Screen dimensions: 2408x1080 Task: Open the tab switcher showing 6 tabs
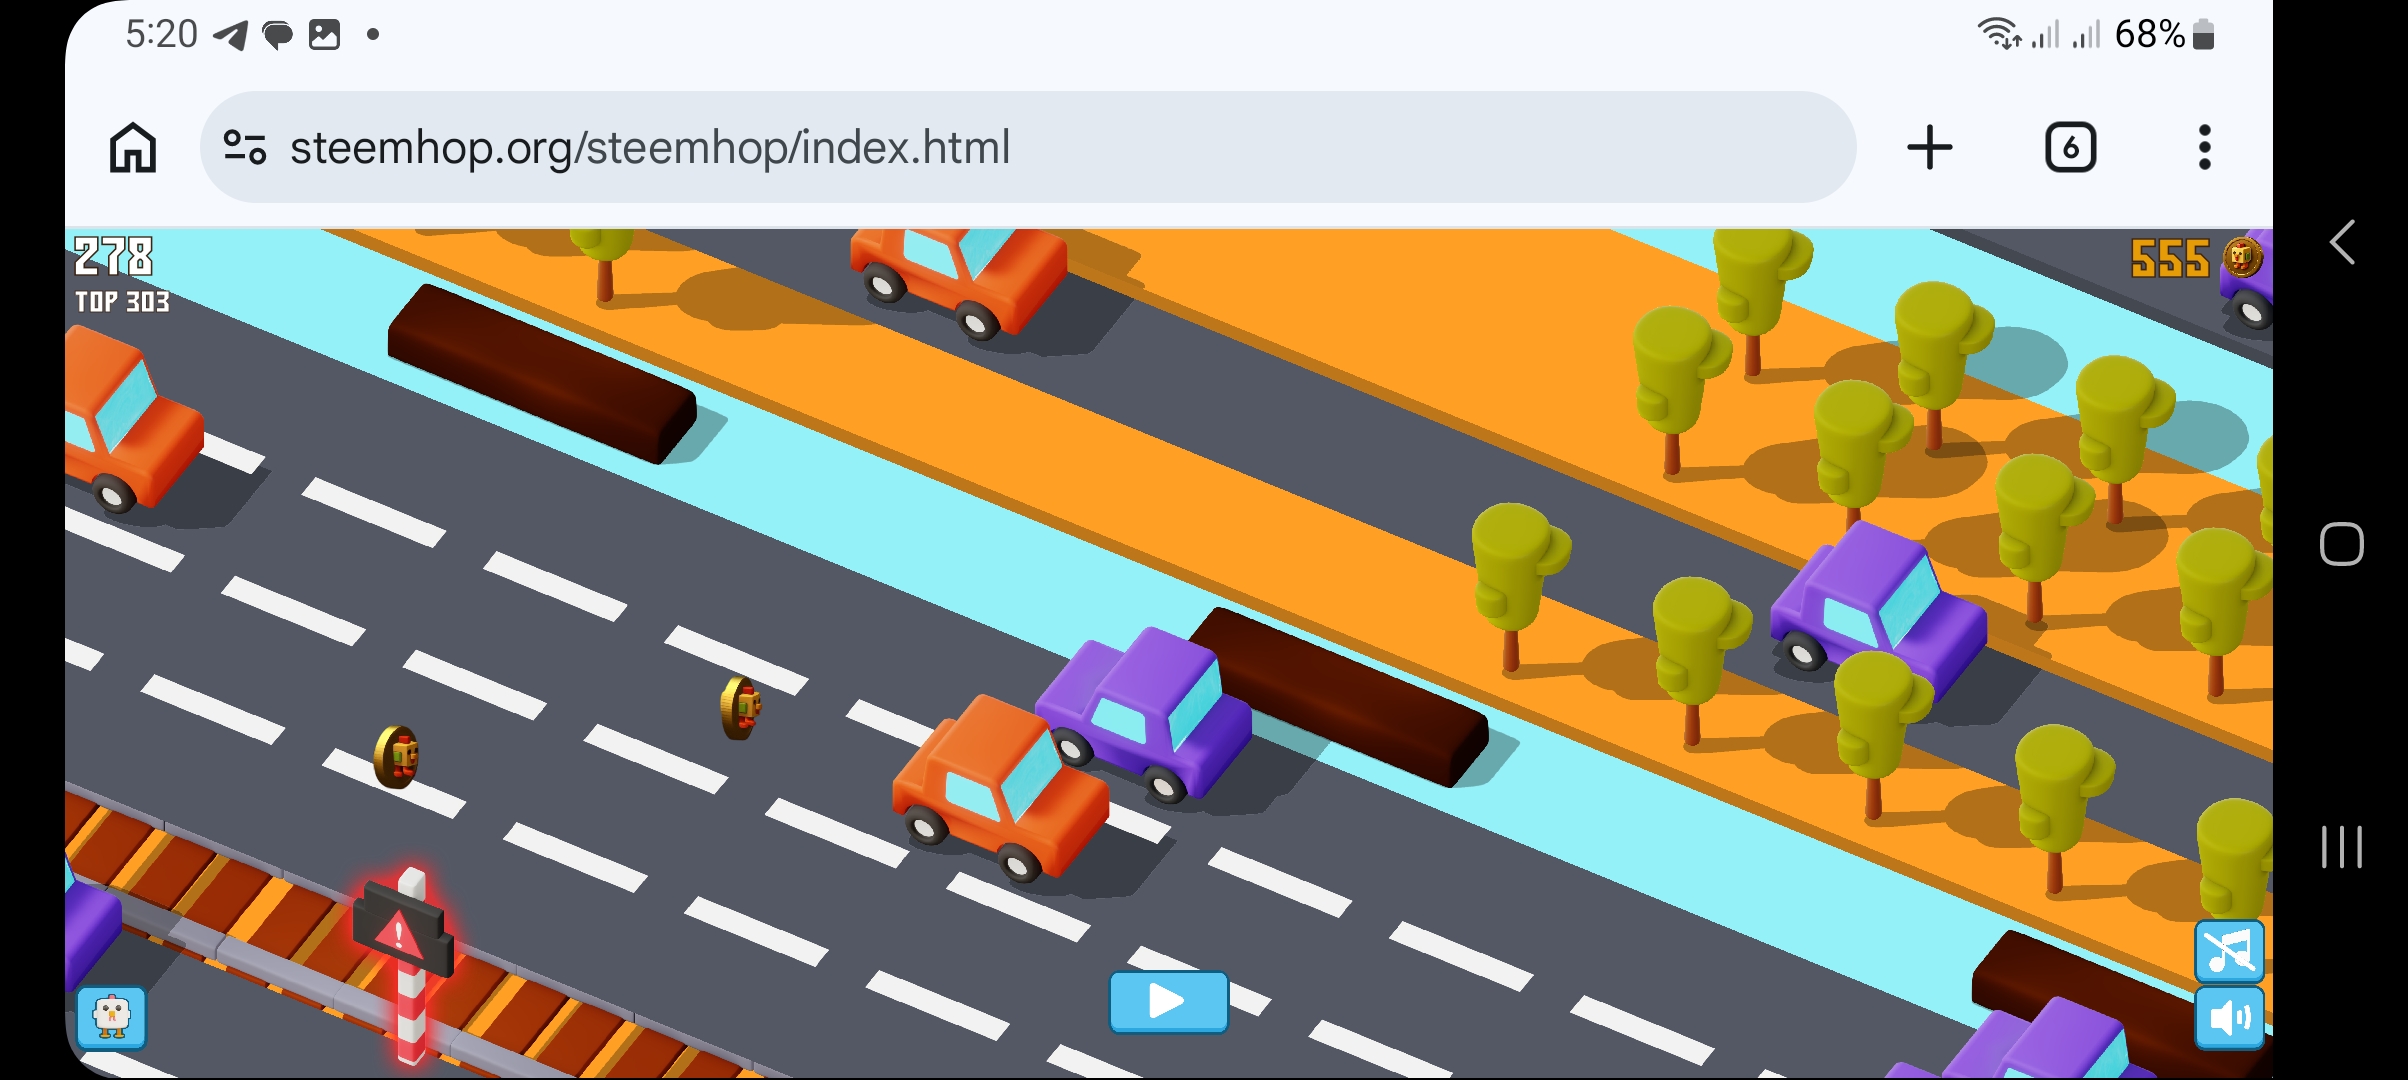click(x=2070, y=148)
